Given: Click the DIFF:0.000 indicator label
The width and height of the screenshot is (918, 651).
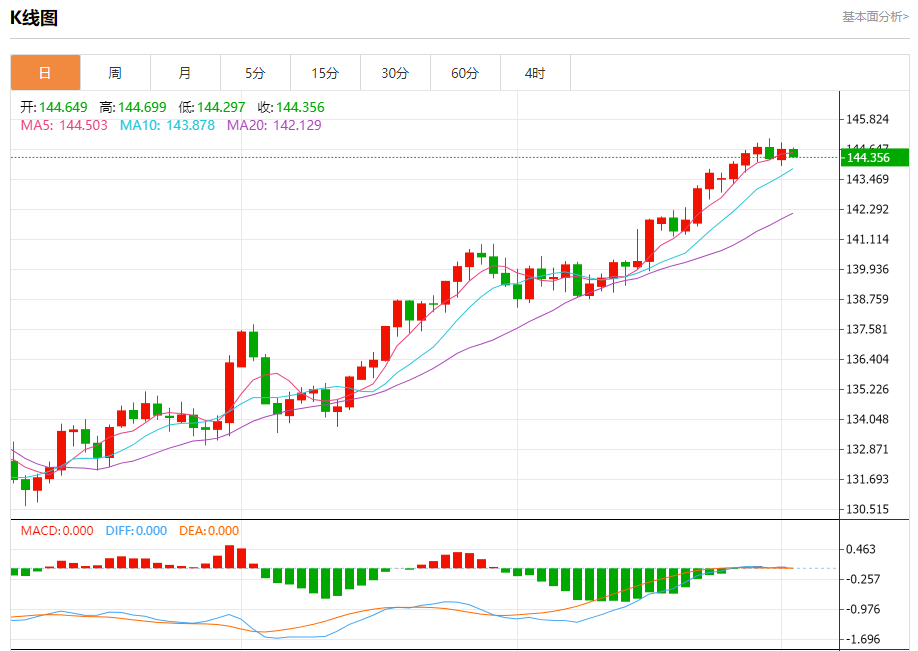Looking at the screenshot, I should point(136,531).
